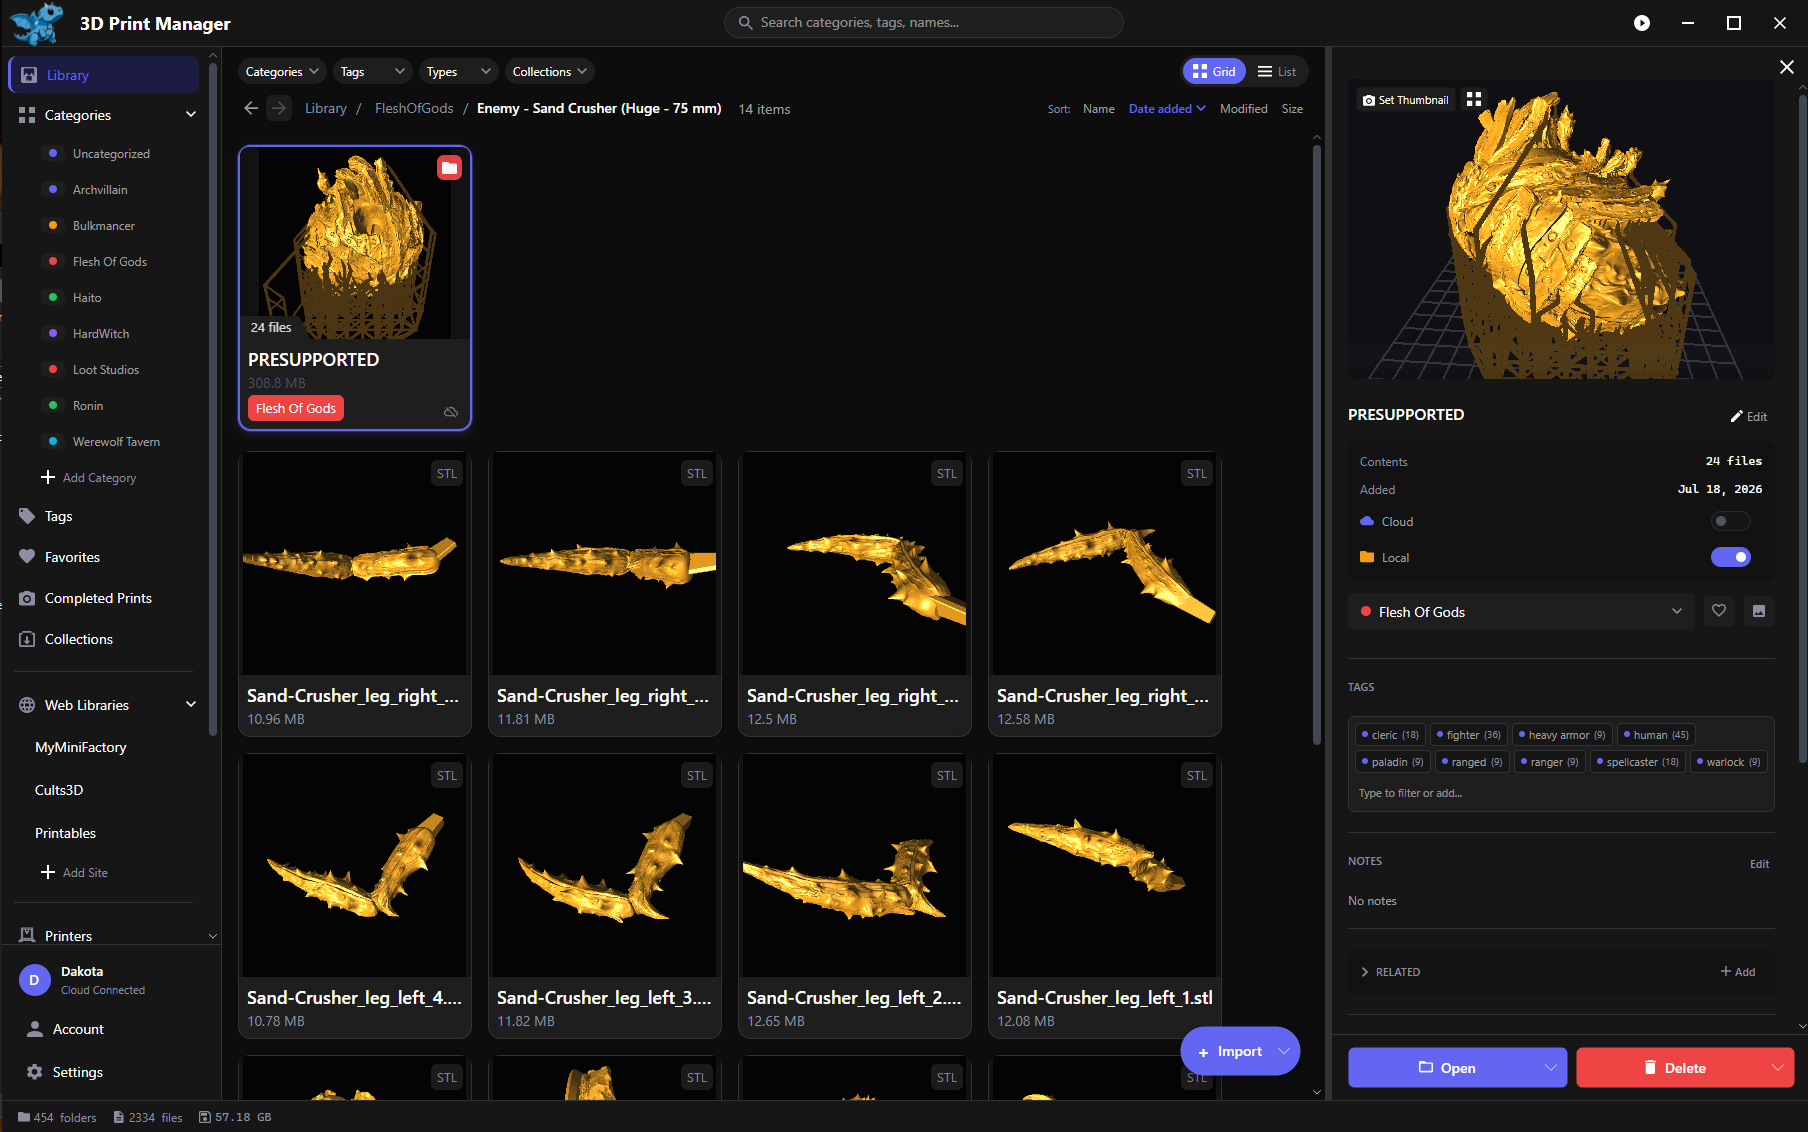The width and height of the screenshot is (1808, 1132).
Task: Click the Type to filter or add field
Action: click(x=1560, y=793)
